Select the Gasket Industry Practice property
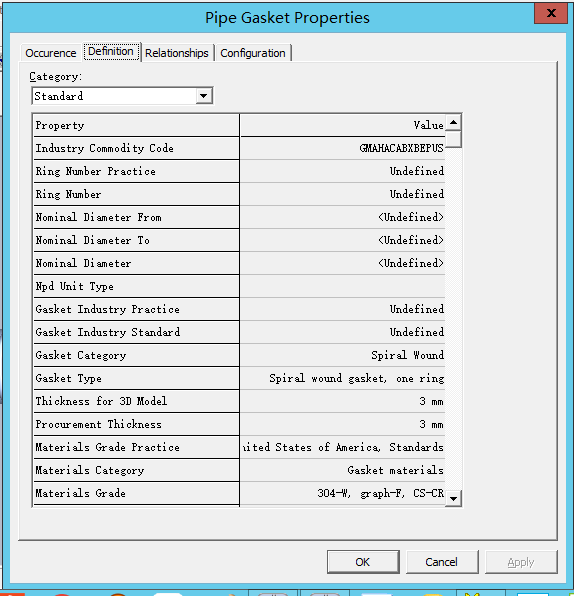The height and width of the screenshot is (596, 574). point(136,309)
